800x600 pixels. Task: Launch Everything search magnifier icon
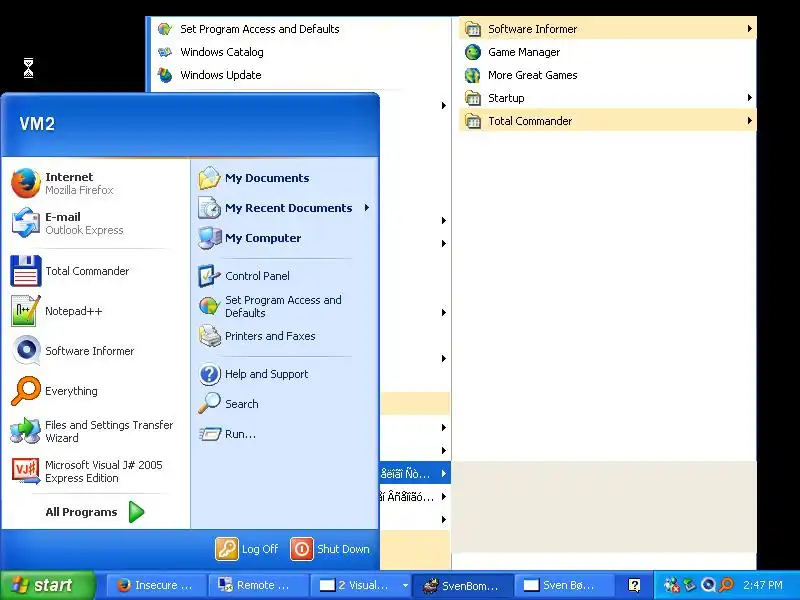26,391
